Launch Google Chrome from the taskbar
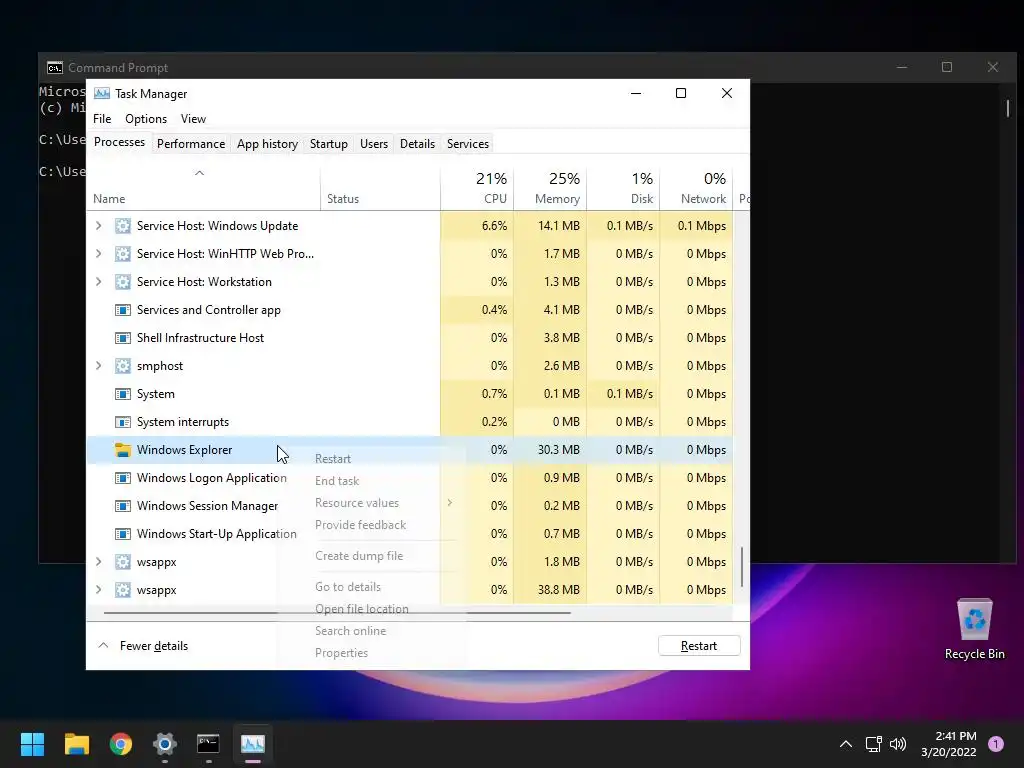The width and height of the screenshot is (1024, 768). coord(121,744)
